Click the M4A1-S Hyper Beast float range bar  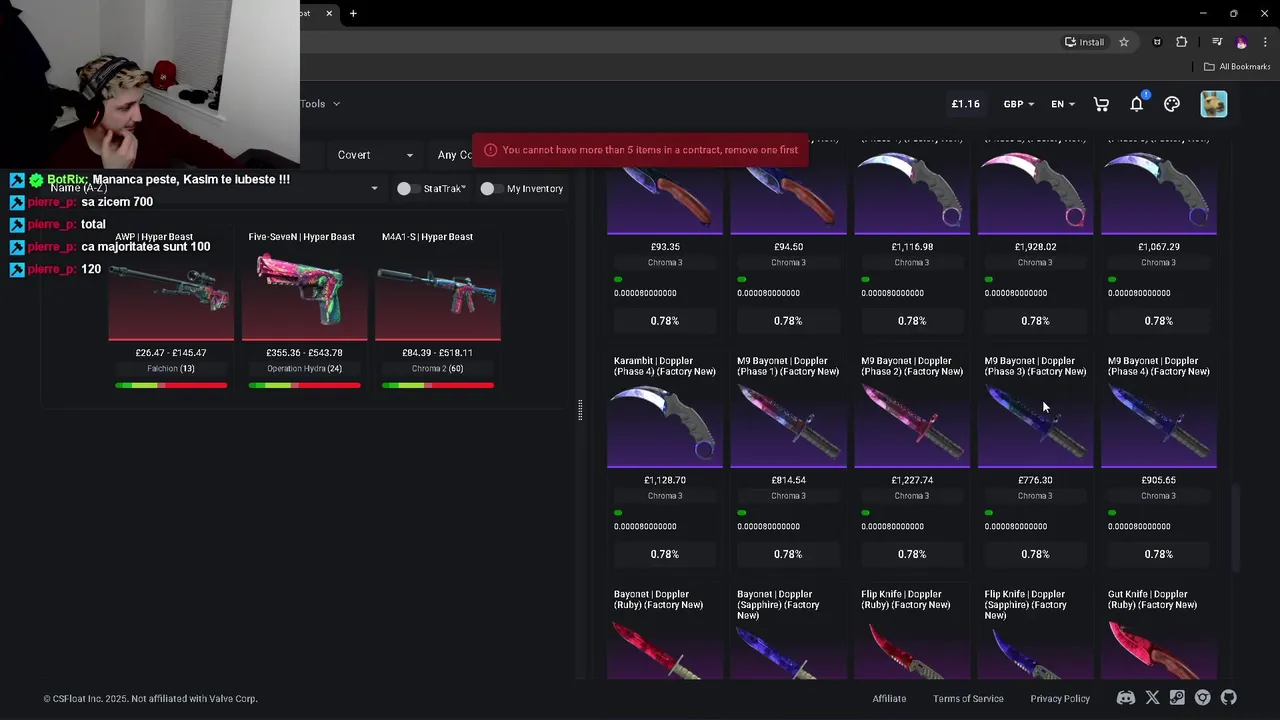pos(437,385)
